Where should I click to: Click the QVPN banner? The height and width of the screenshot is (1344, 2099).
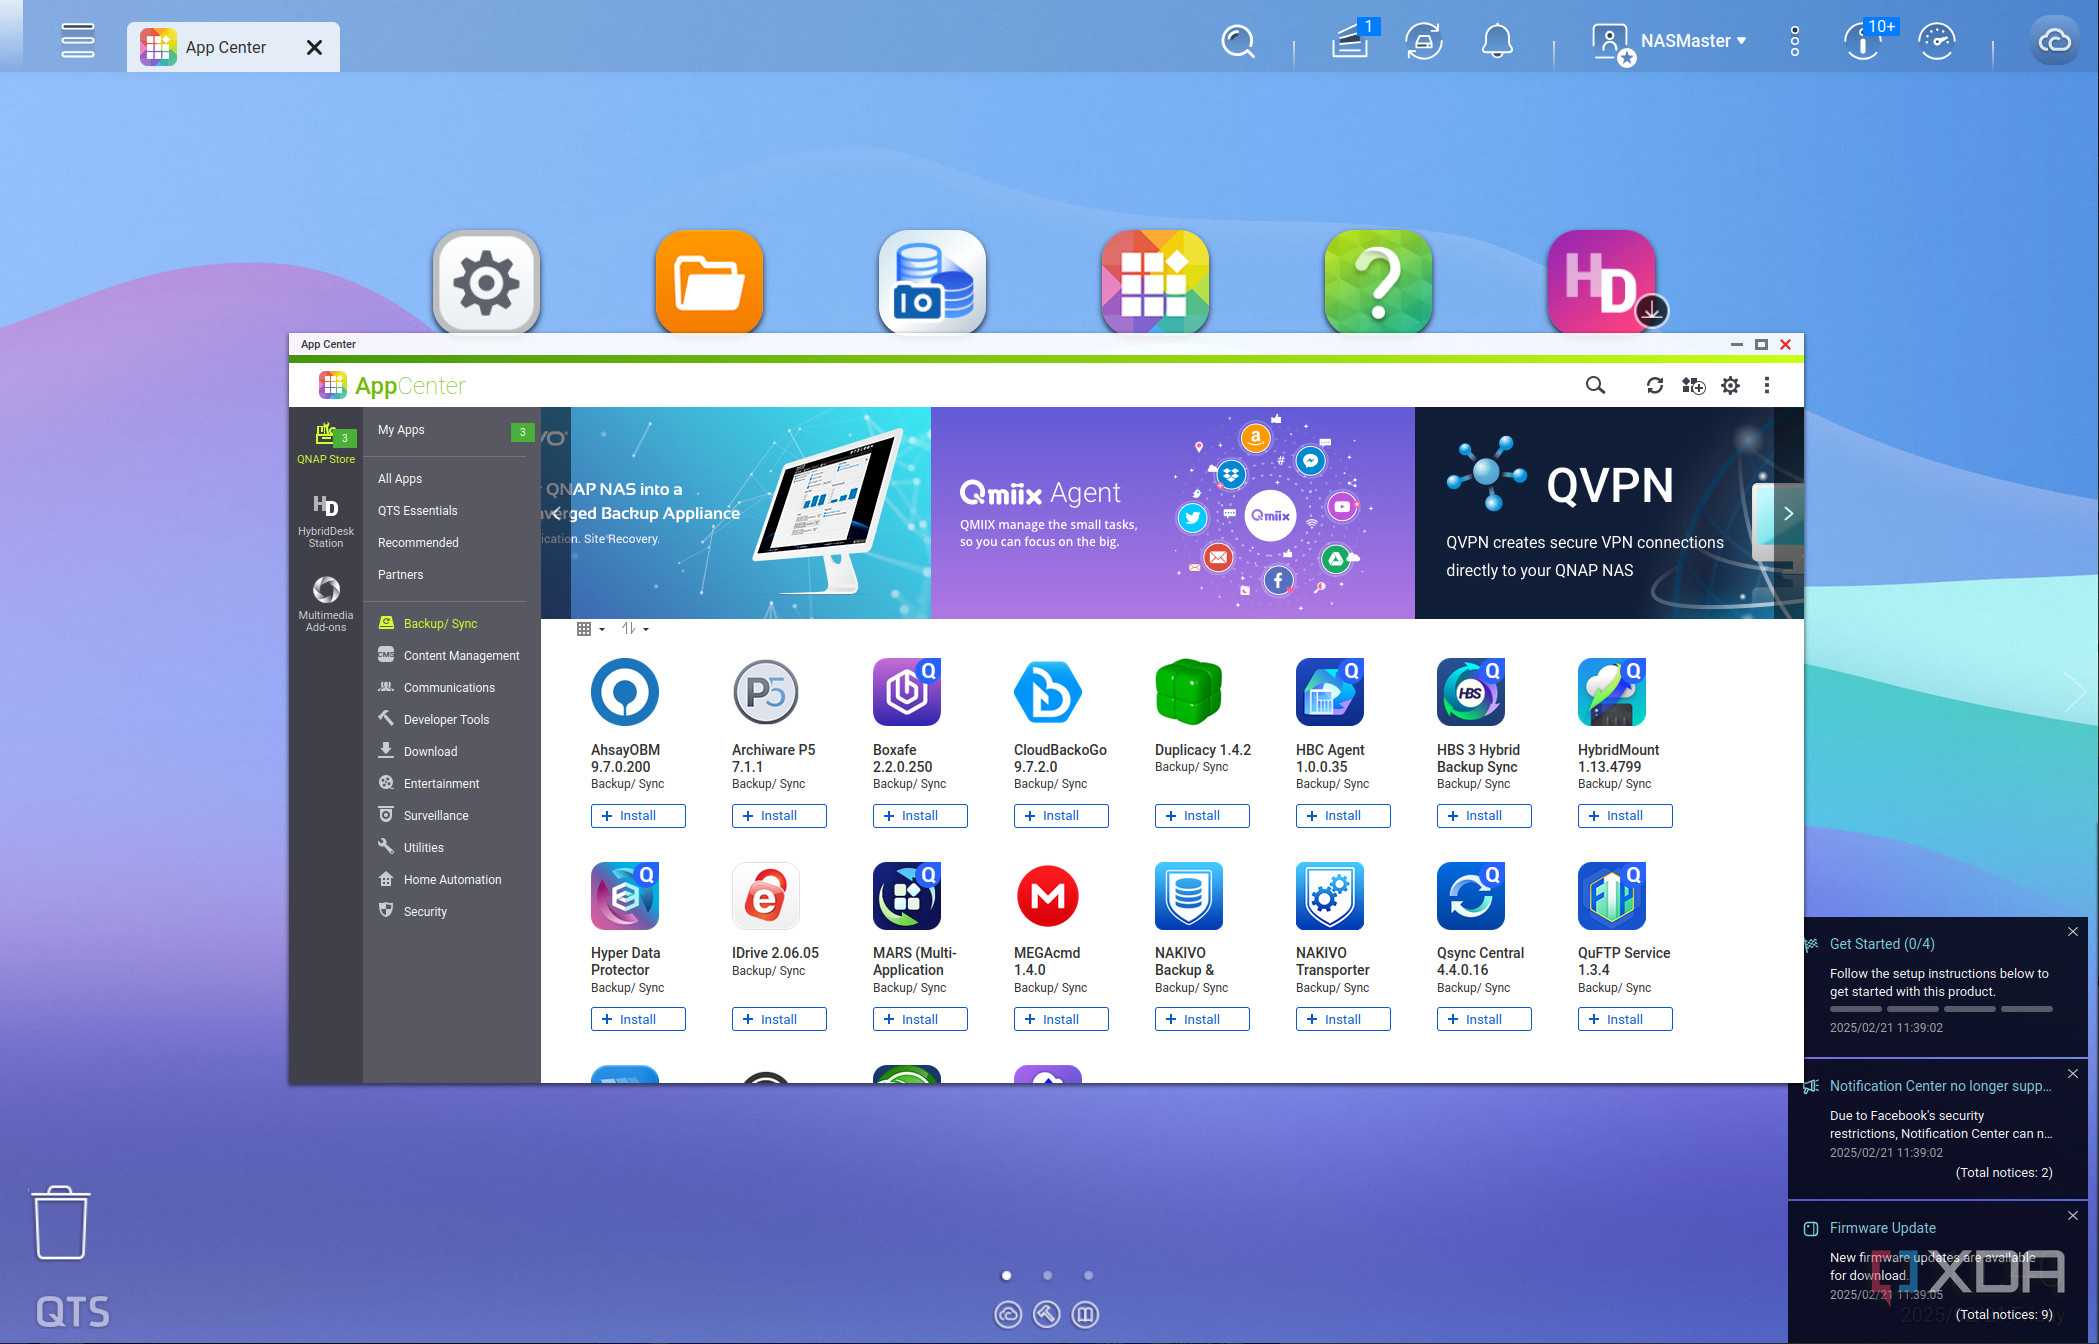pyautogui.click(x=1594, y=513)
